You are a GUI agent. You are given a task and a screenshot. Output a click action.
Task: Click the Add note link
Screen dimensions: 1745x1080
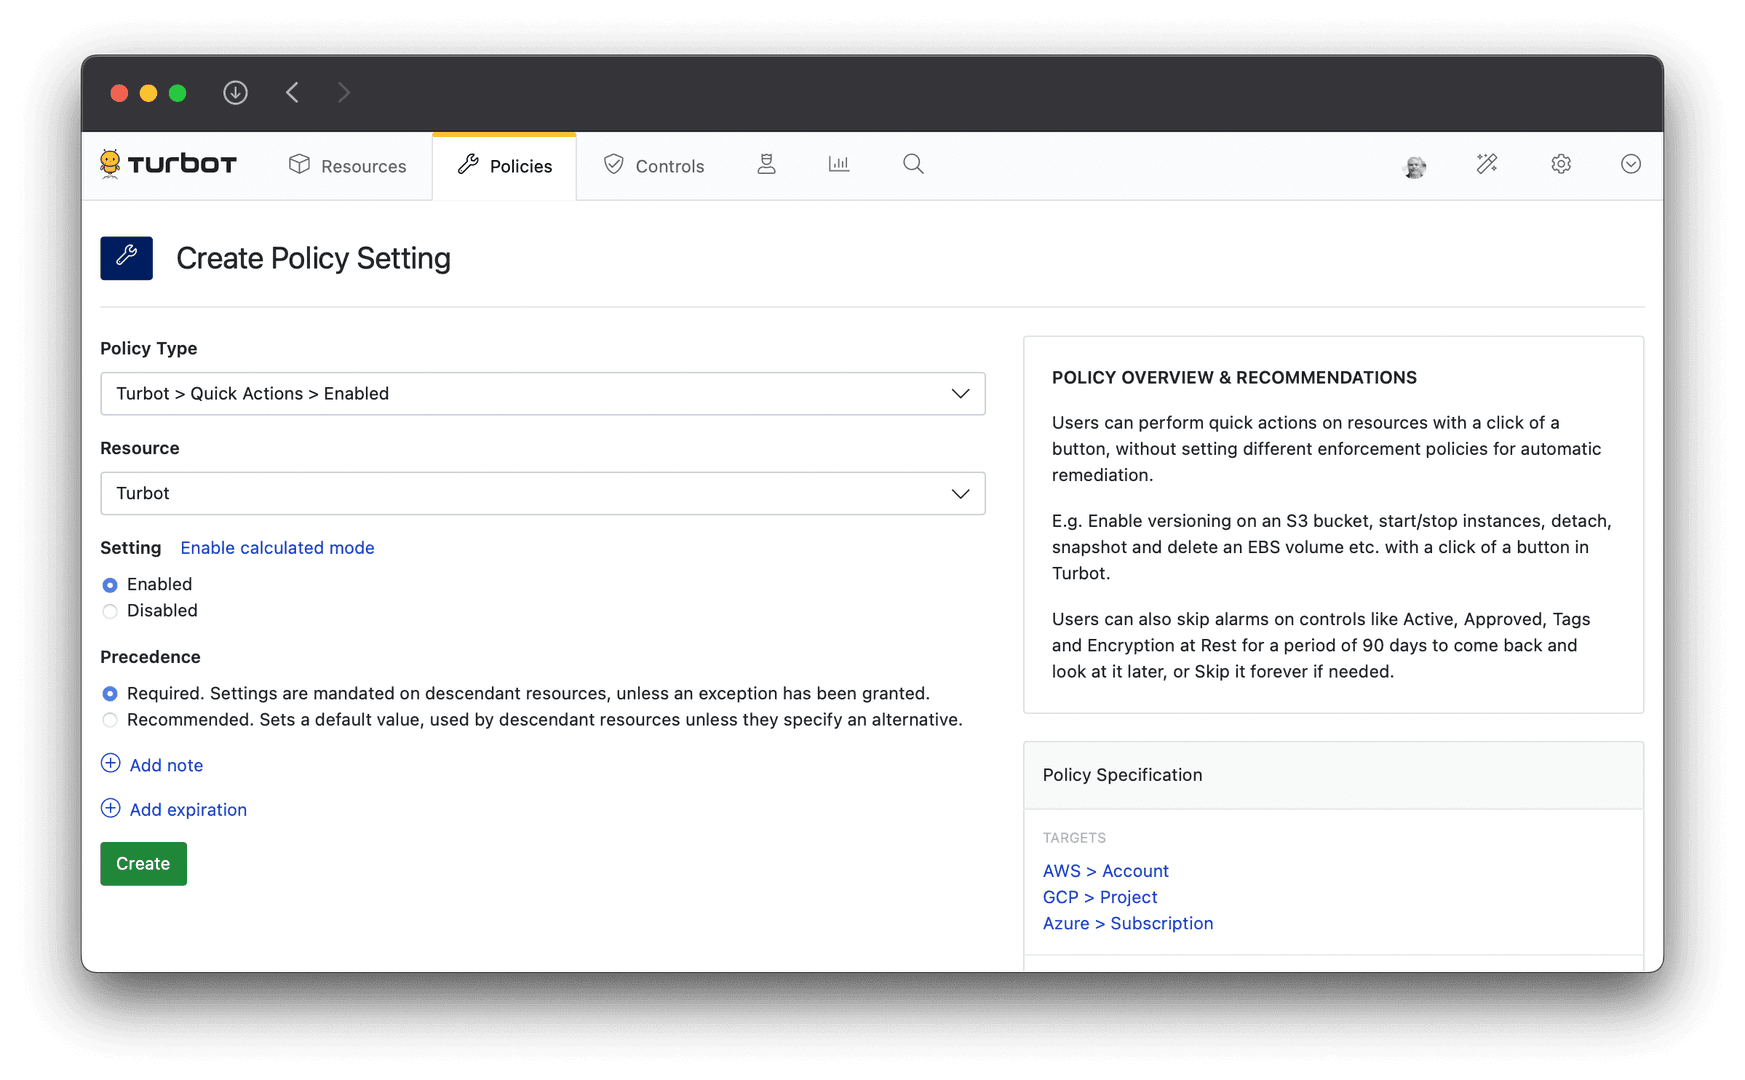(166, 765)
